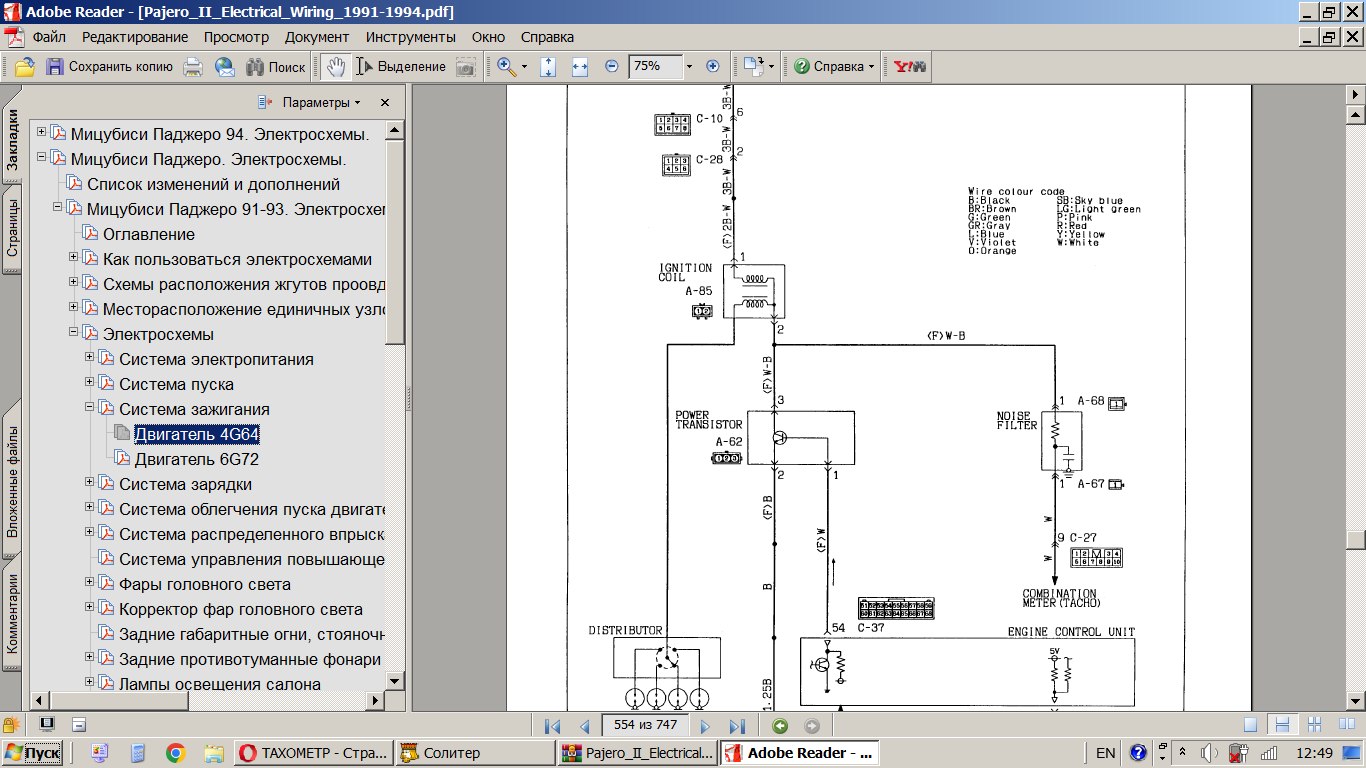Click the Print icon
The width and height of the screenshot is (1366, 768).
(193, 67)
